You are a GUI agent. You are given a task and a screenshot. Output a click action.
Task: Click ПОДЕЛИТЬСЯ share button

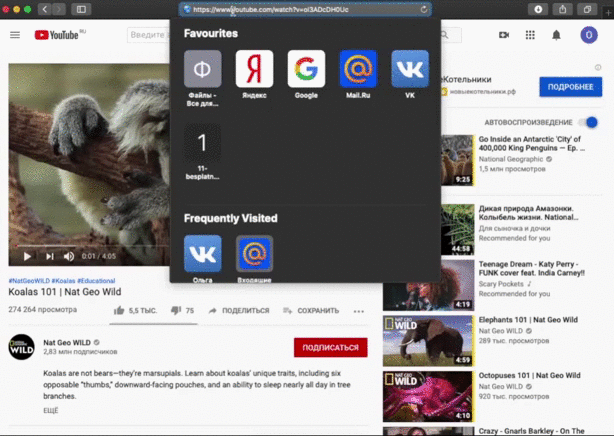pos(239,311)
